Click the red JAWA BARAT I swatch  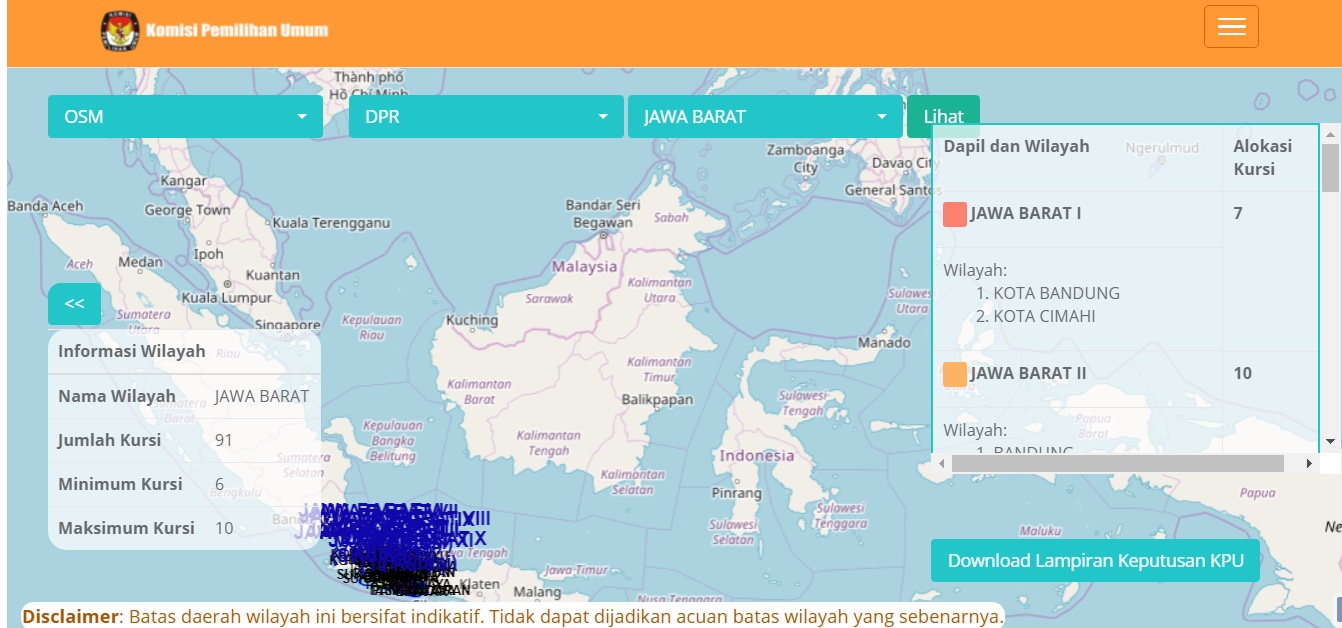pyautogui.click(x=955, y=214)
